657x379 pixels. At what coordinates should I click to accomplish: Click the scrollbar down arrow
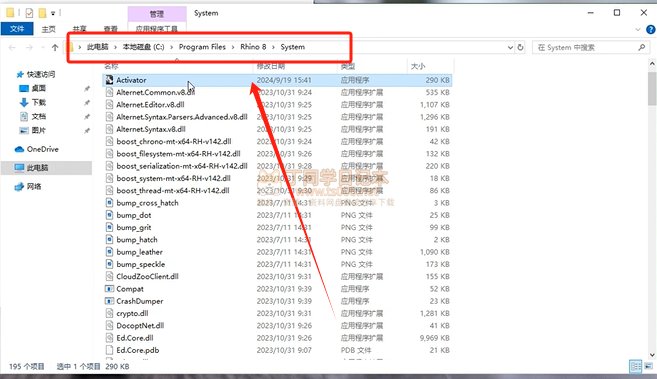(x=652, y=355)
